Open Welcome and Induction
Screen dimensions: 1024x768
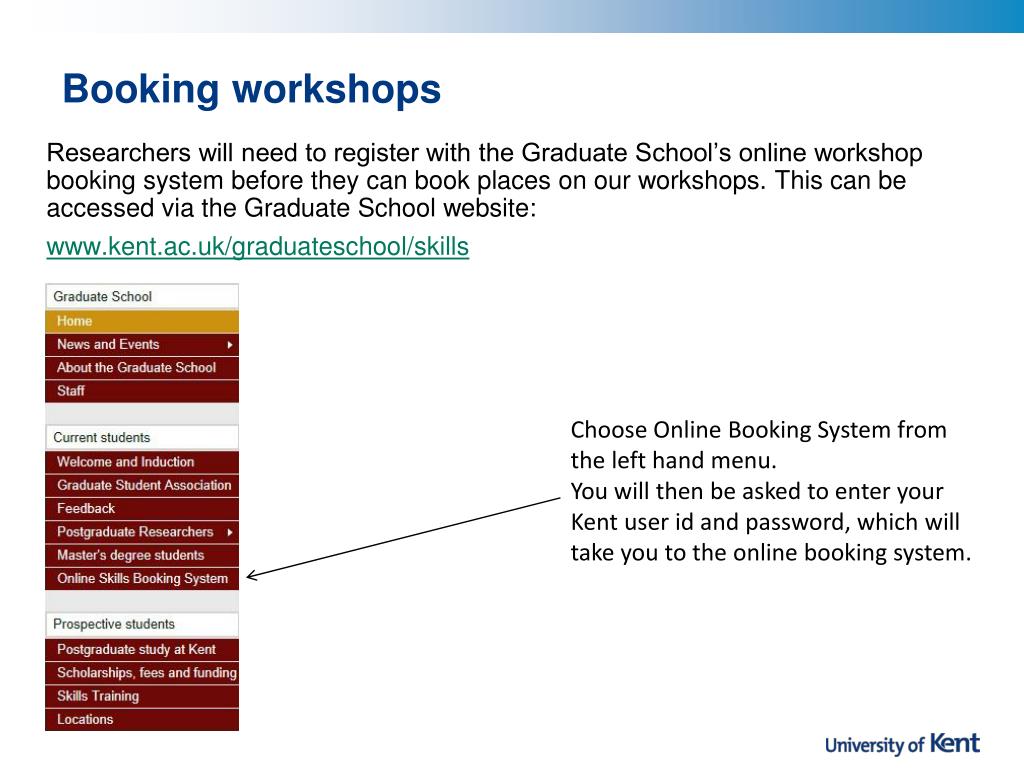pyautogui.click(x=142, y=462)
